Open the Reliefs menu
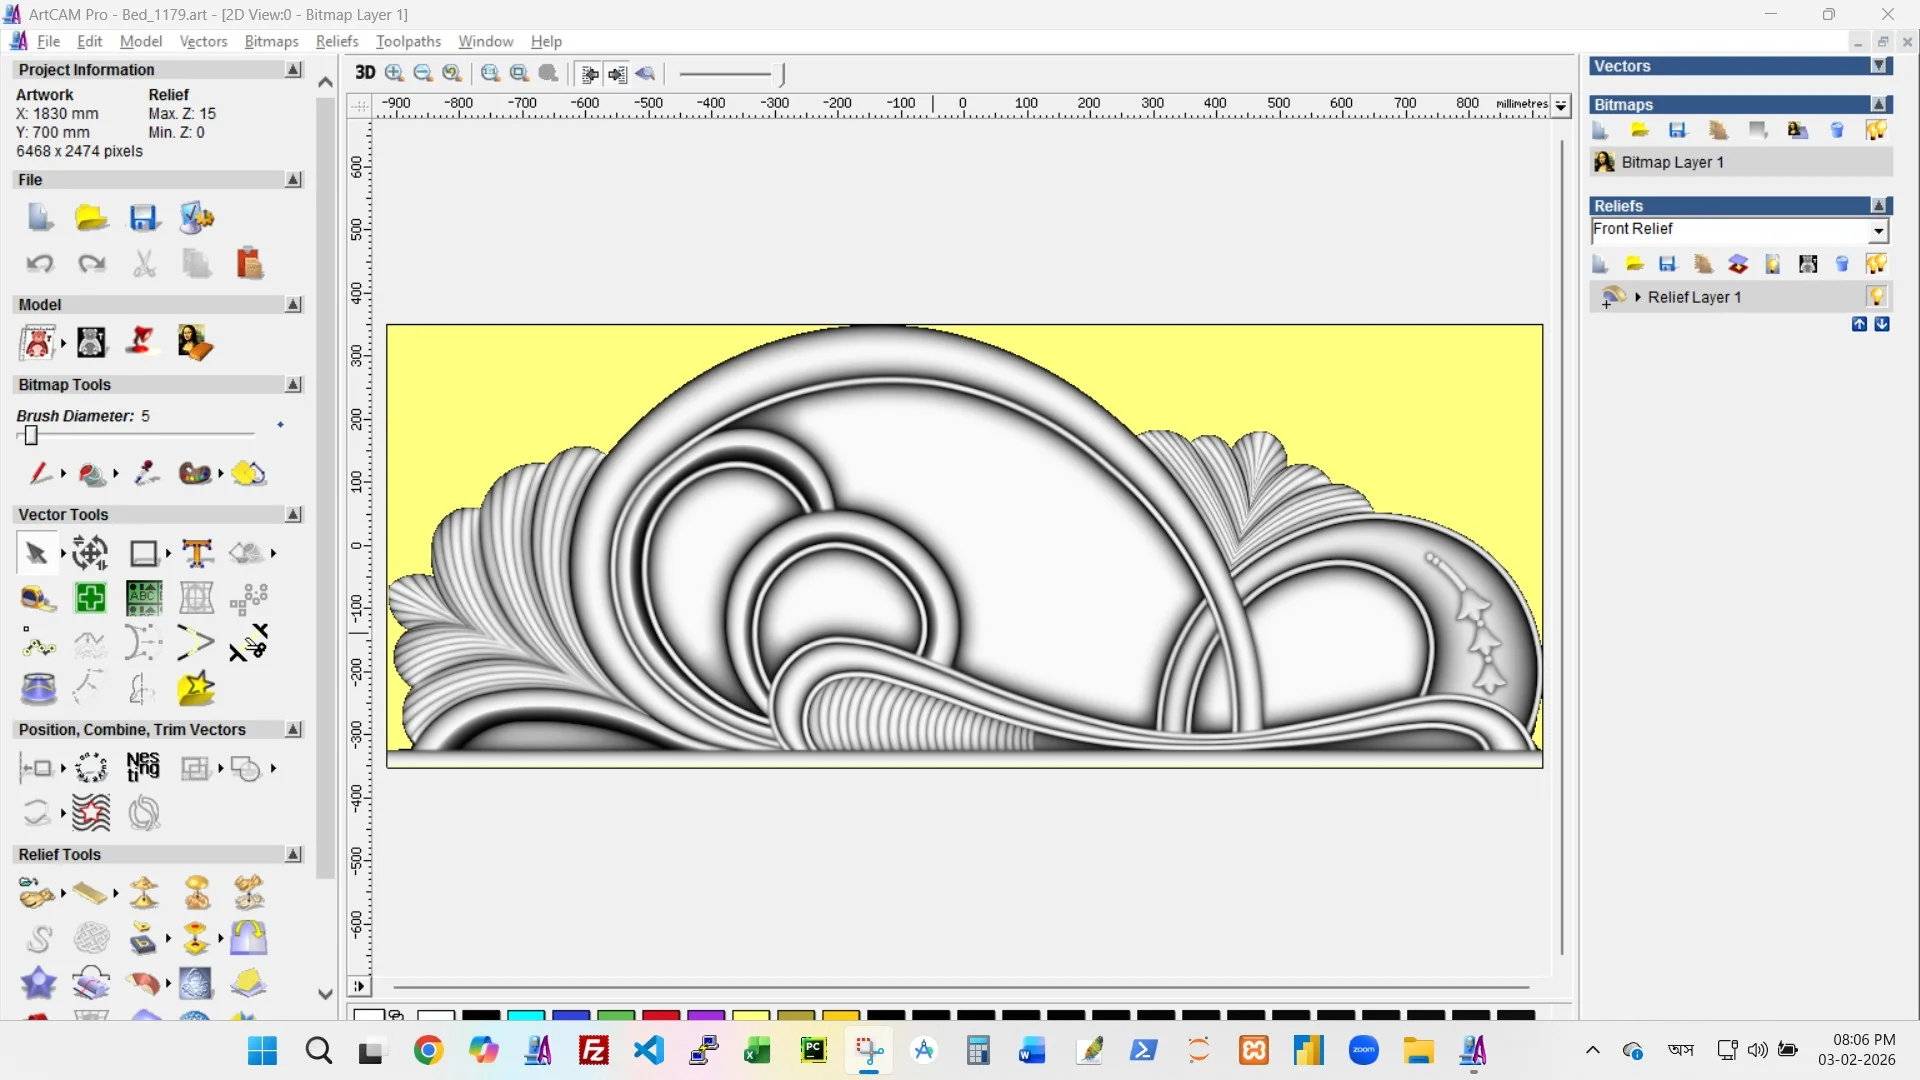Viewport: 1920px width, 1080px height. [336, 41]
